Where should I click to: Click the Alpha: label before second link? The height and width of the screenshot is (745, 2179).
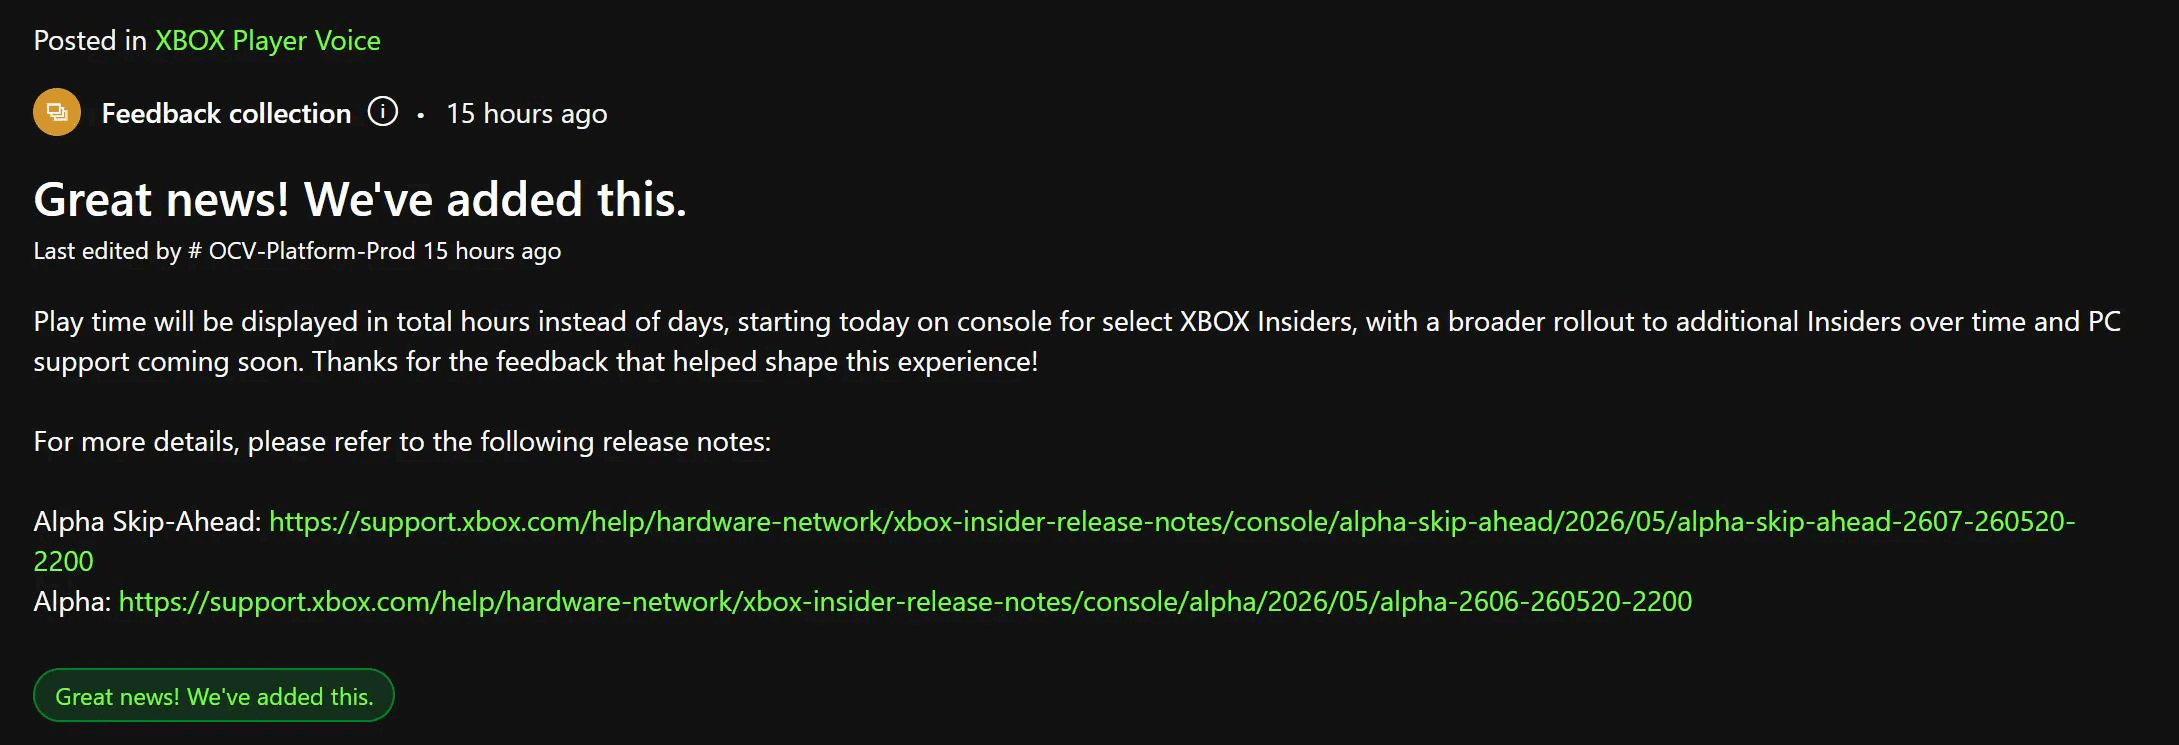72,601
